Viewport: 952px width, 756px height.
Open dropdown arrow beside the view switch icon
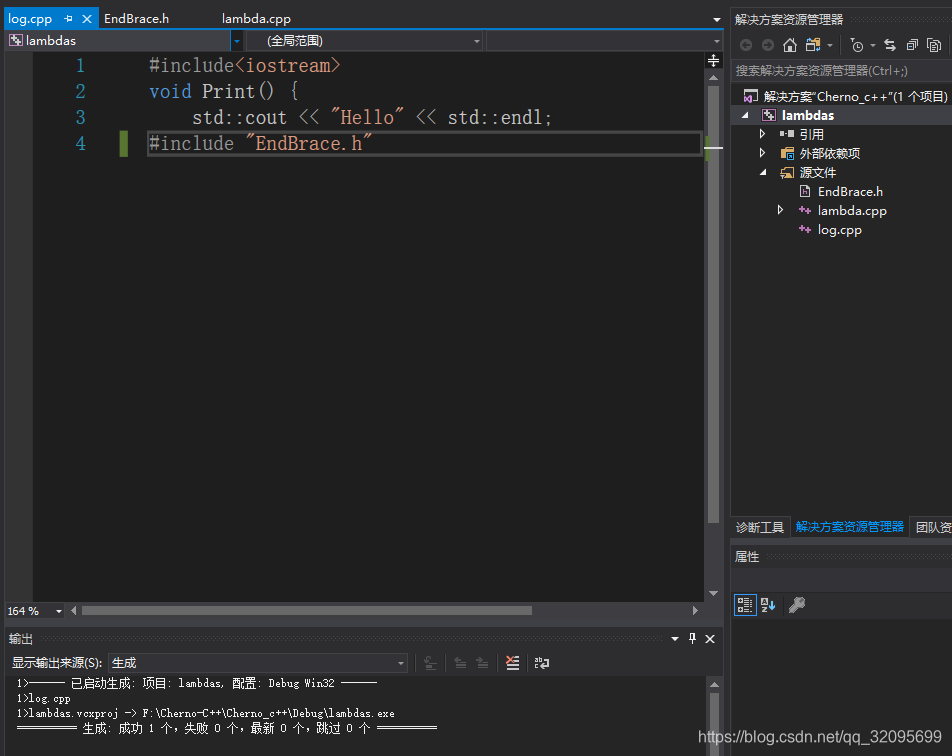click(x=830, y=46)
